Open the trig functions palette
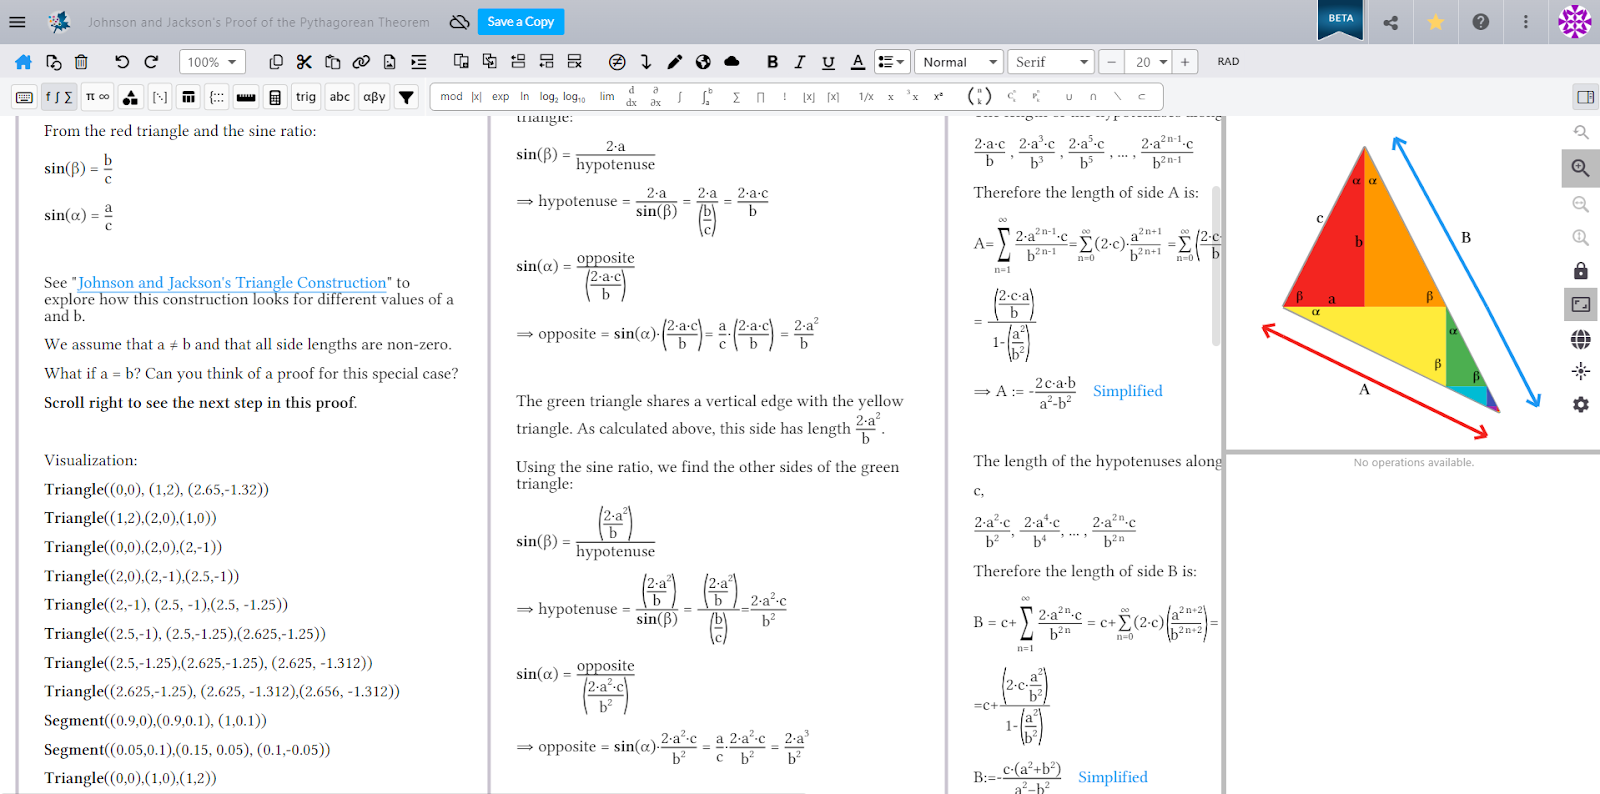 pyautogui.click(x=306, y=97)
